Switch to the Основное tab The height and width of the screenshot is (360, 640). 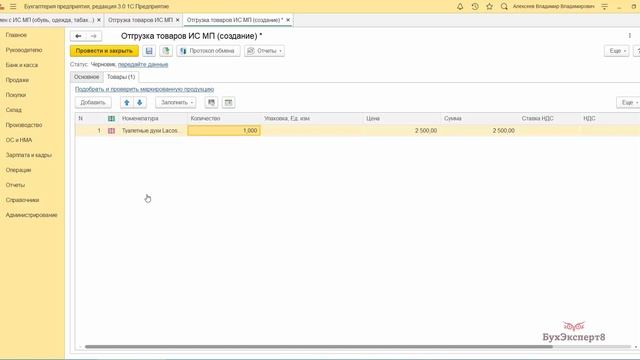[x=87, y=77]
